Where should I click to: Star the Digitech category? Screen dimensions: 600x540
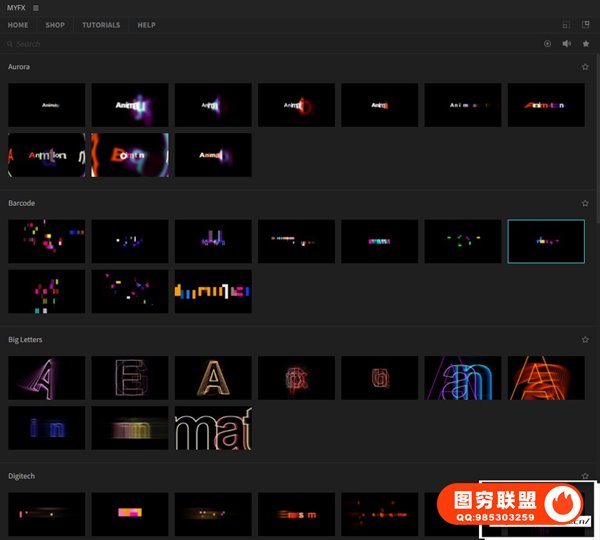pyautogui.click(x=585, y=476)
